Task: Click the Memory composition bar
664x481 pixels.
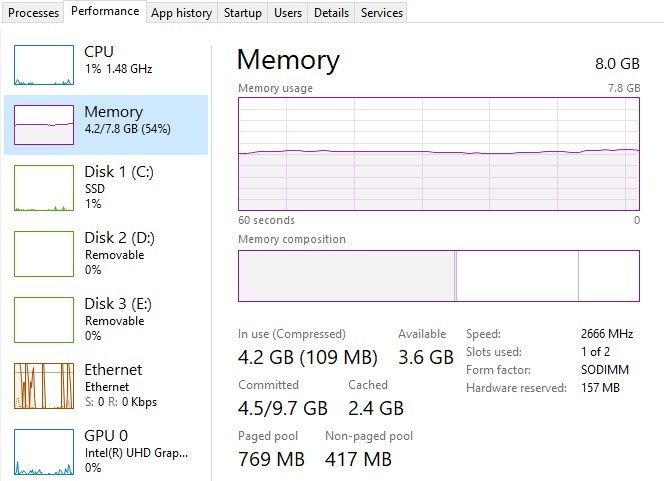Action: click(438, 276)
